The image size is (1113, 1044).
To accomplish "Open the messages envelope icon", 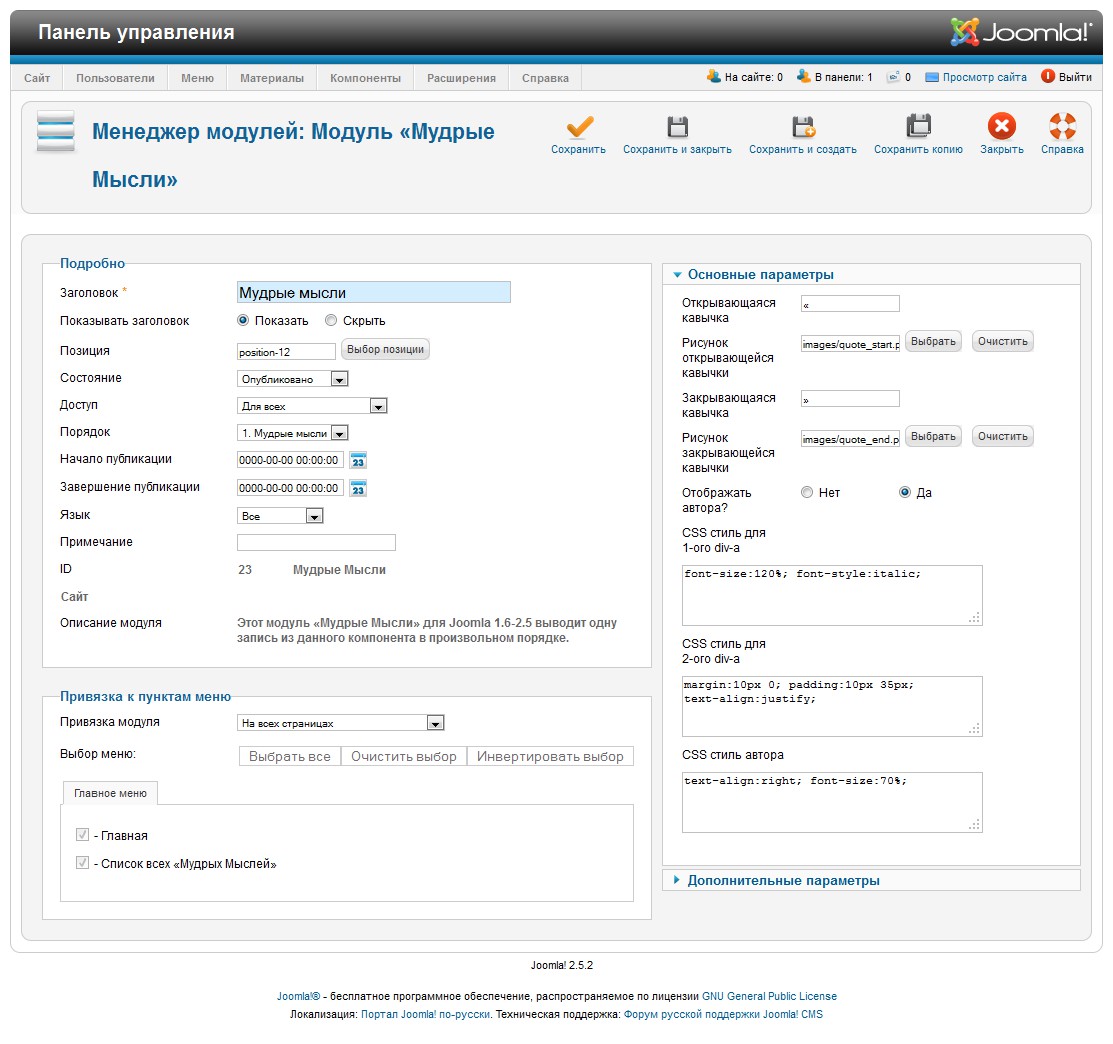I will (x=893, y=77).
